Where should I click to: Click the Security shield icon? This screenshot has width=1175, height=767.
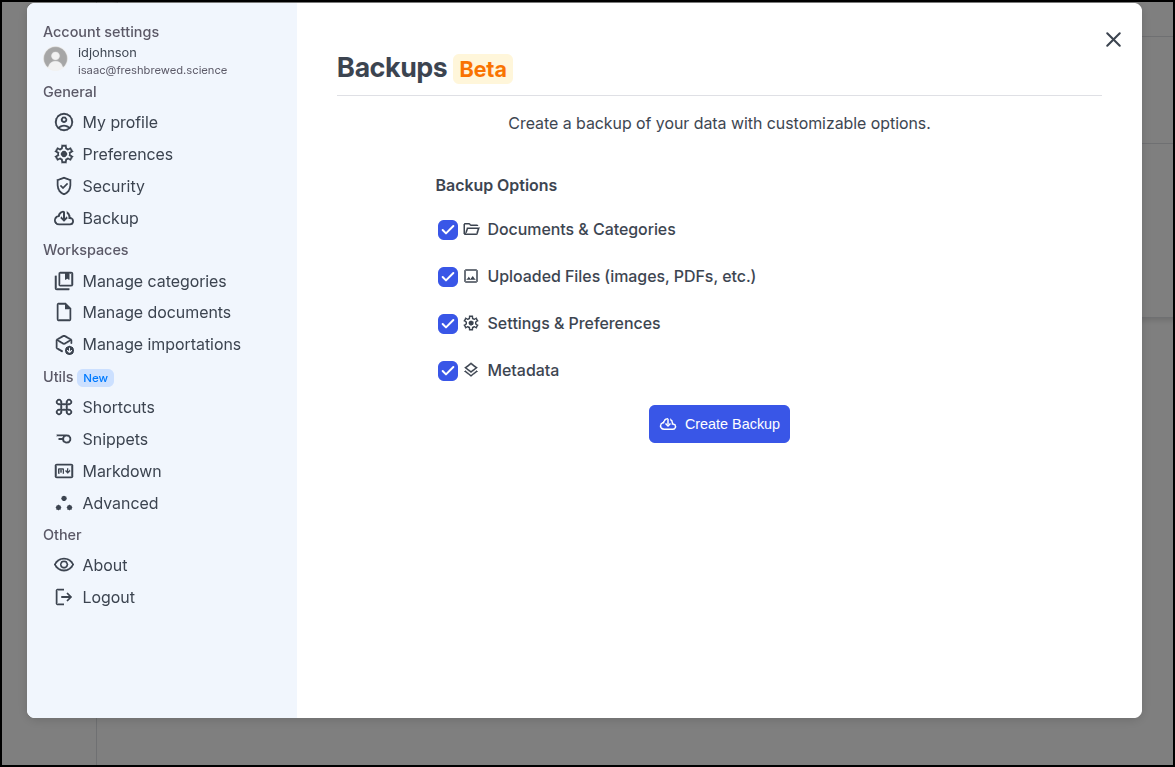tap(64, 186)
